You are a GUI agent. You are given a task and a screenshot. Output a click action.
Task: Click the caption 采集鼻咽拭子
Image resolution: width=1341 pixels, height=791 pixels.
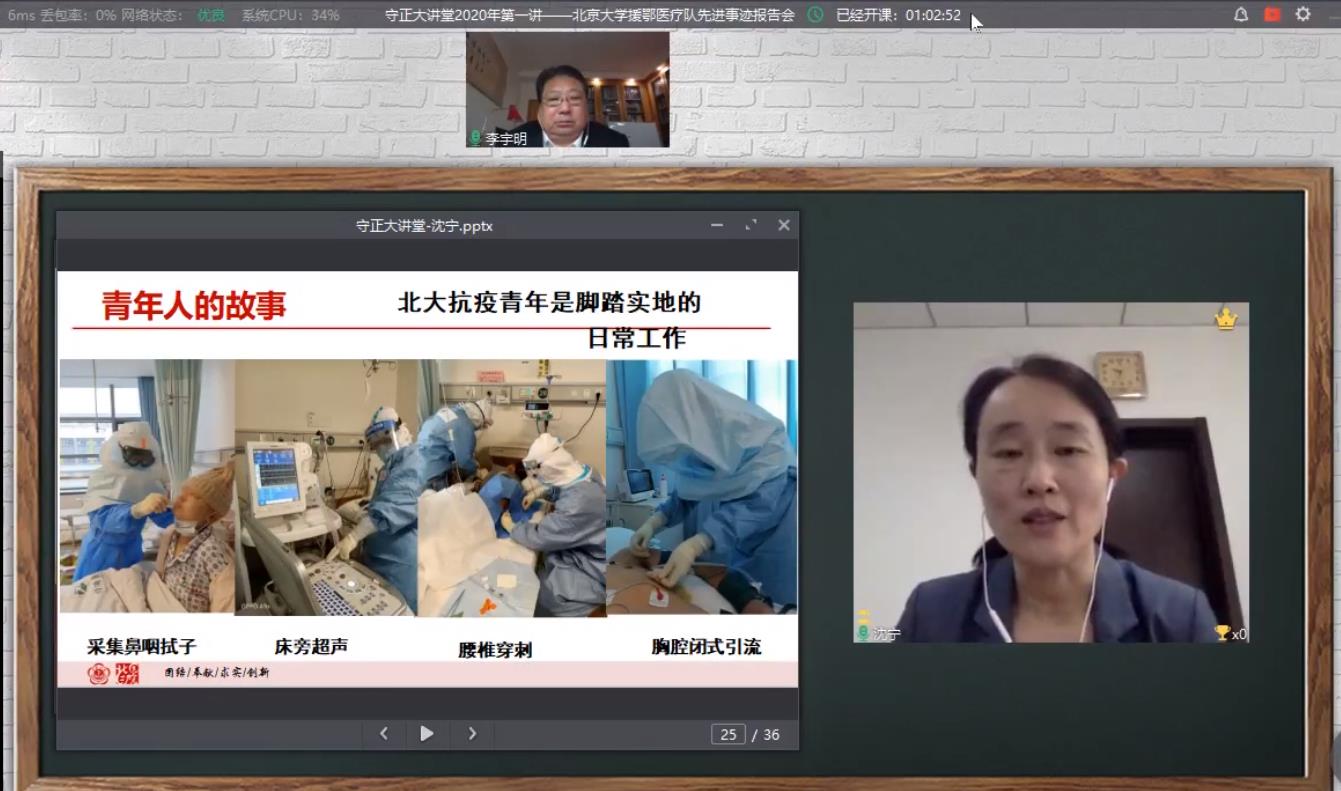click(x=142, y=646)
